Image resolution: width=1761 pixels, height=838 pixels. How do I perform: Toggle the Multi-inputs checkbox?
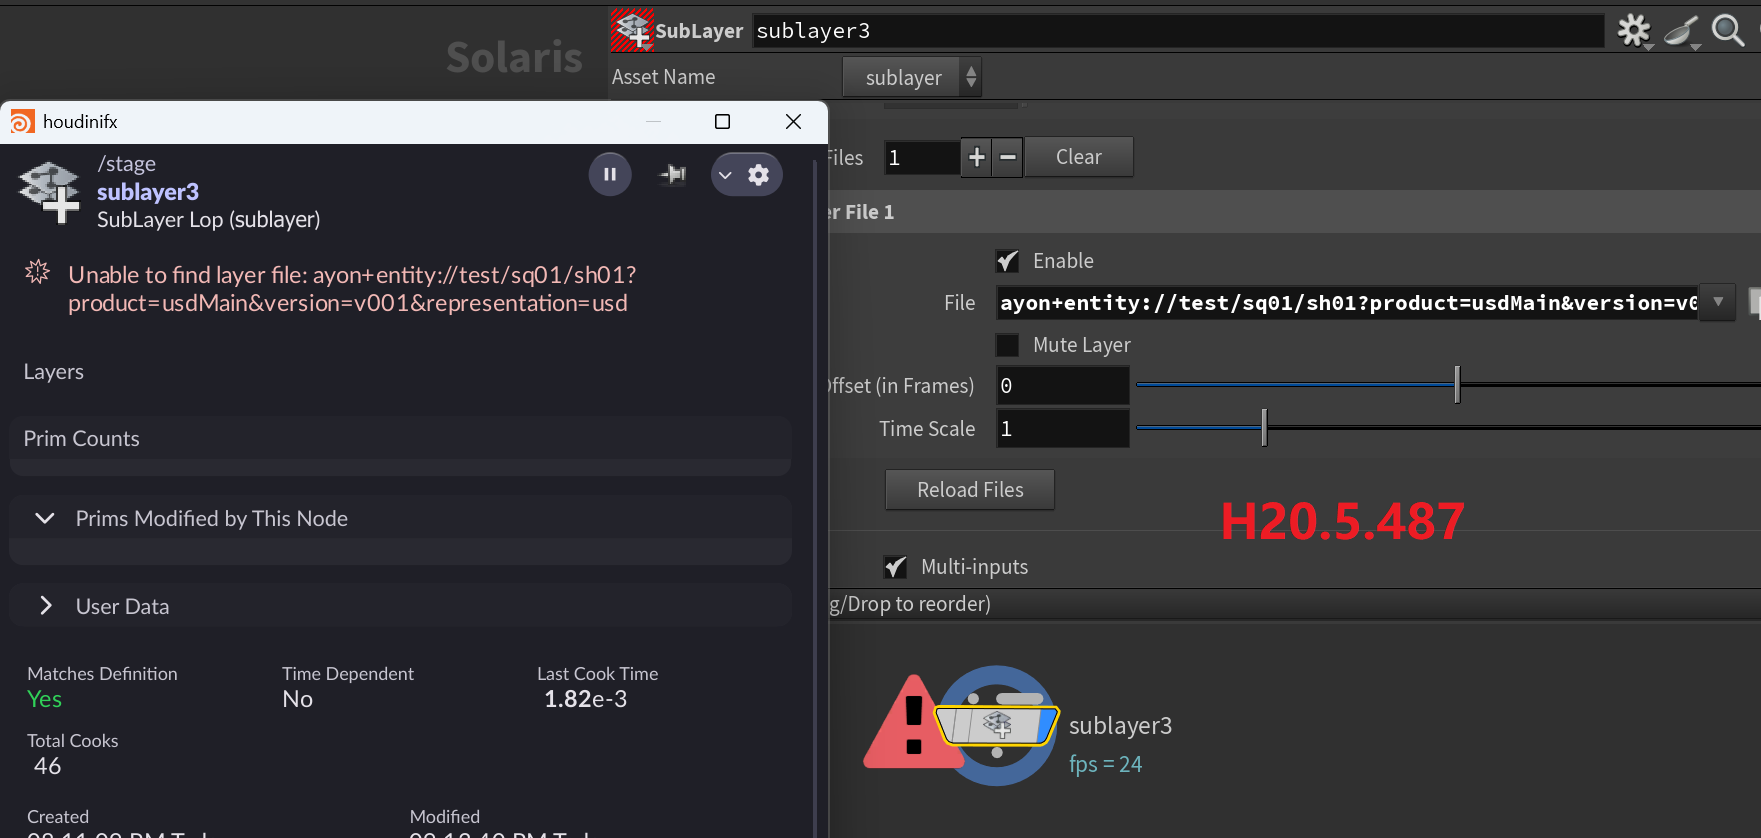tap(895, 567)
